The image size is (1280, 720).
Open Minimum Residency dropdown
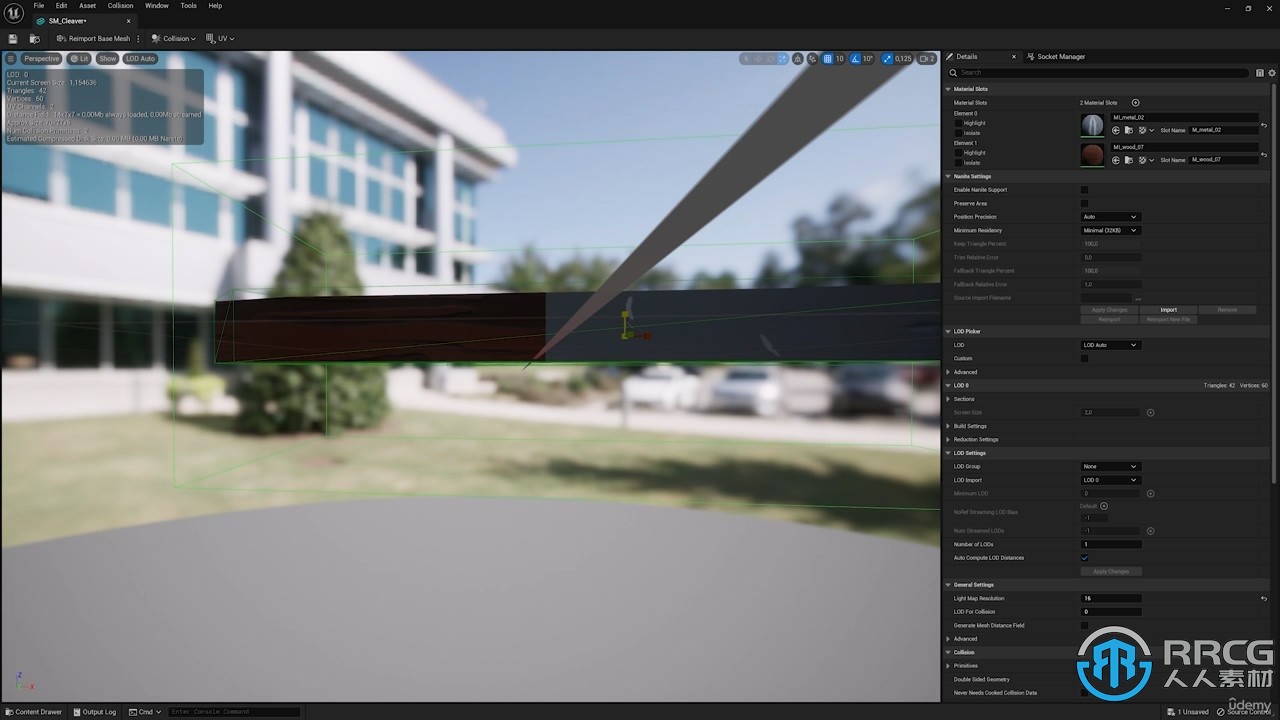[1110, 230]
